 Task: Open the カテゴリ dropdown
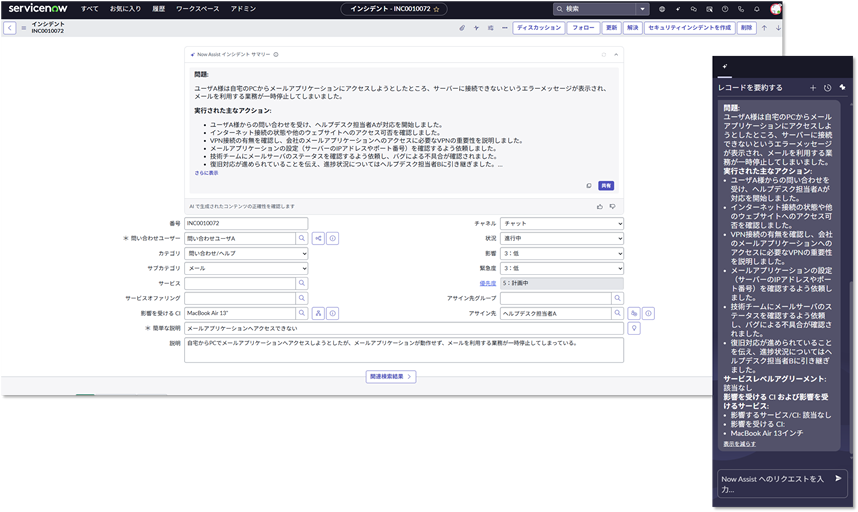pos(245,254)
